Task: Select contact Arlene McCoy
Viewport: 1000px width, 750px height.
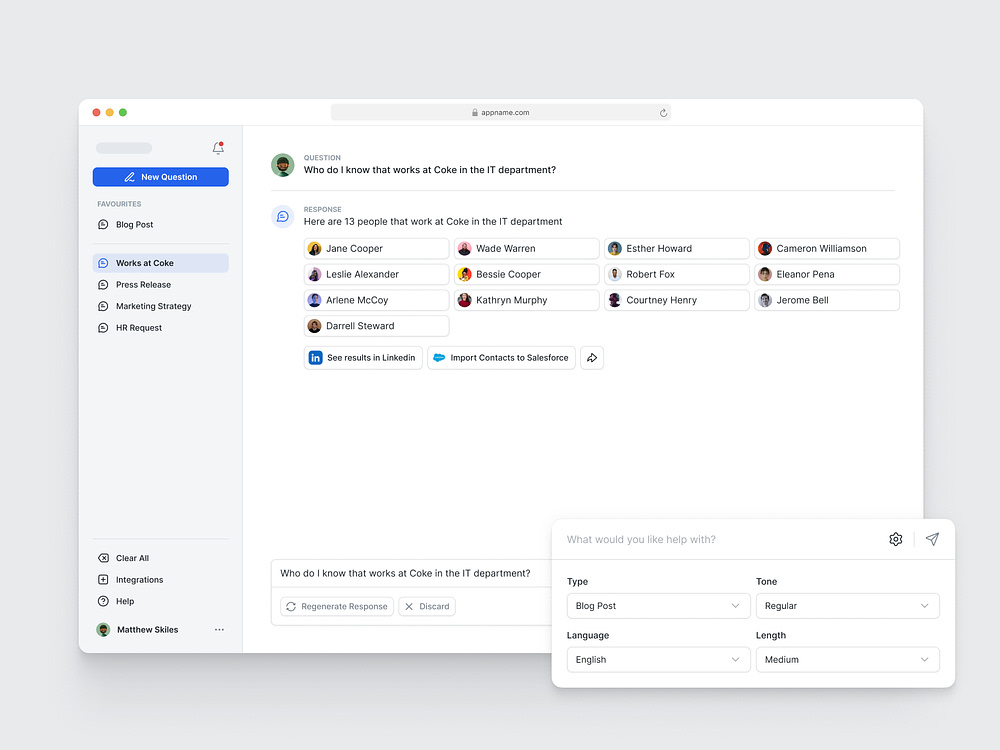Action: coord(376,300)
